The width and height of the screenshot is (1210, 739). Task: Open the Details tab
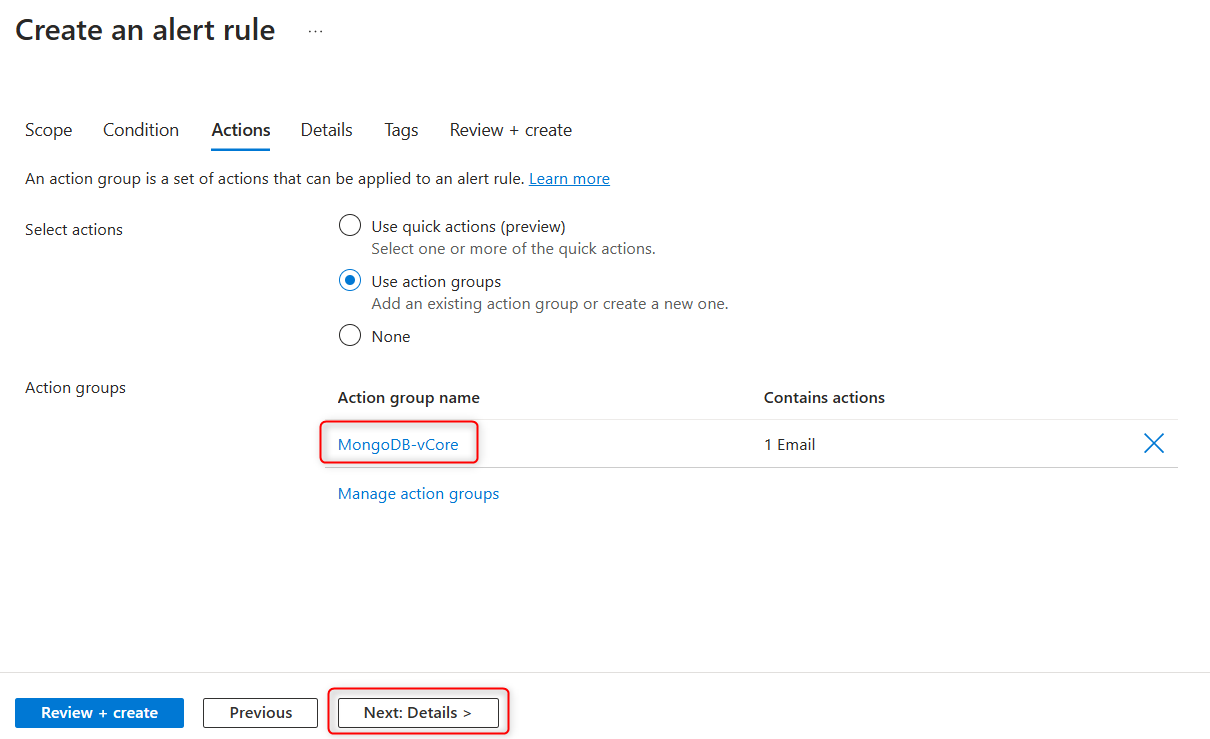(x=326, y=130)
